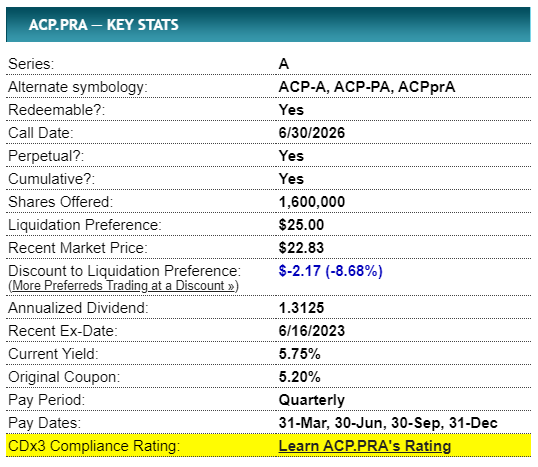Click the Recent Ex-Date label
The width and height of the screenshot is (538, 467).
coord(63,331)
